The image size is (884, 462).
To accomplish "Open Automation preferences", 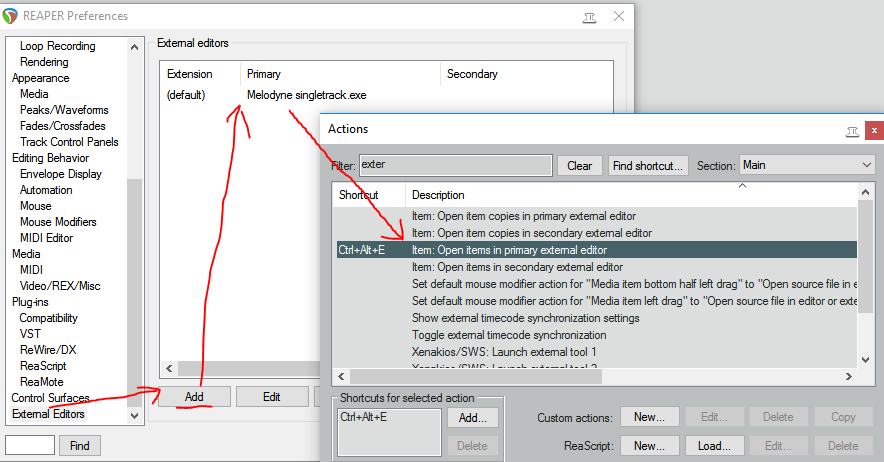I will (x=46, y=190).
